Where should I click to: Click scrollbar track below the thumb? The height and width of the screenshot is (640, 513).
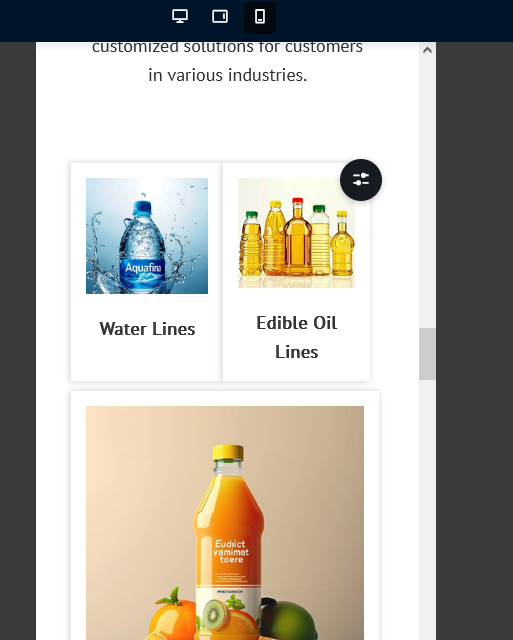point(427,509)
